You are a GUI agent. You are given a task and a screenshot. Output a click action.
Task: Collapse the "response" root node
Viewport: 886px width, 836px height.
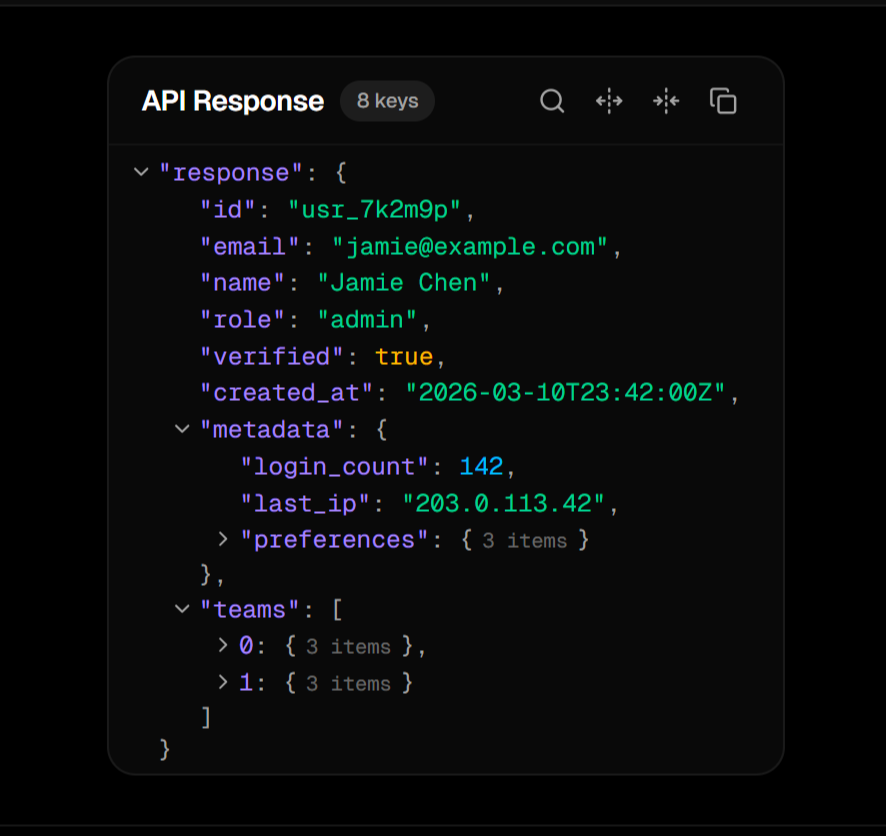[141, 172]
